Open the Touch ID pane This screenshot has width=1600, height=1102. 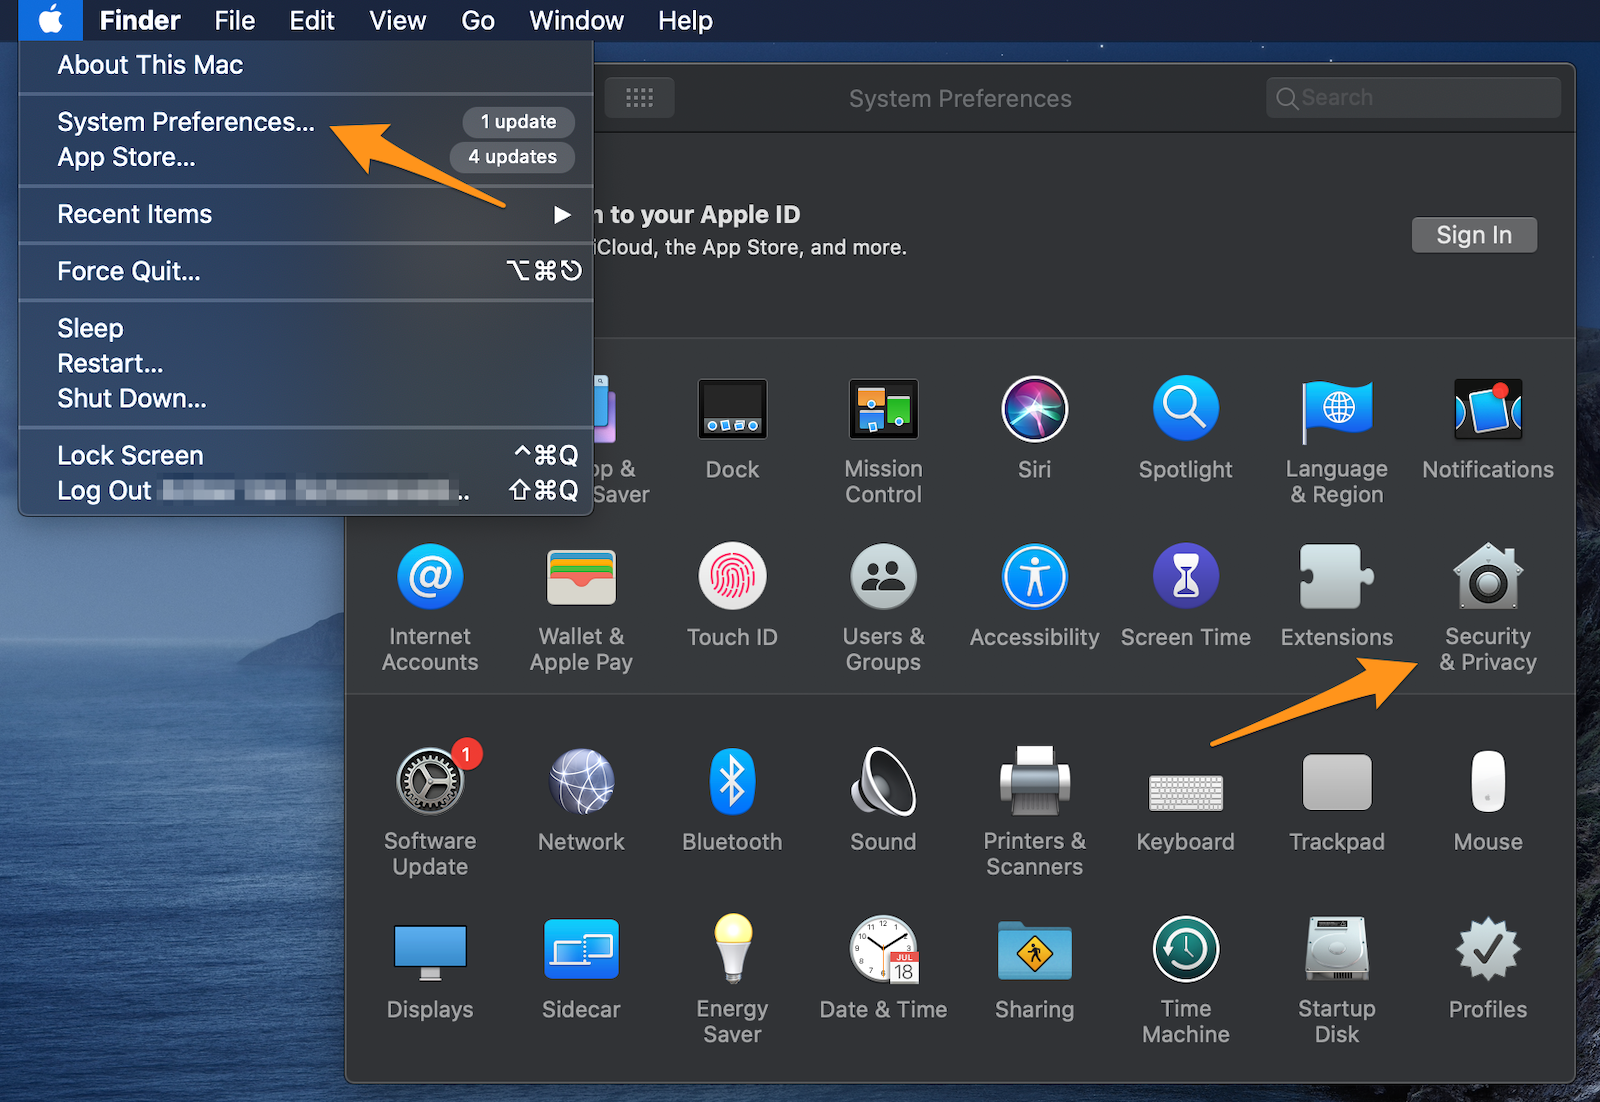pos(732,597)
